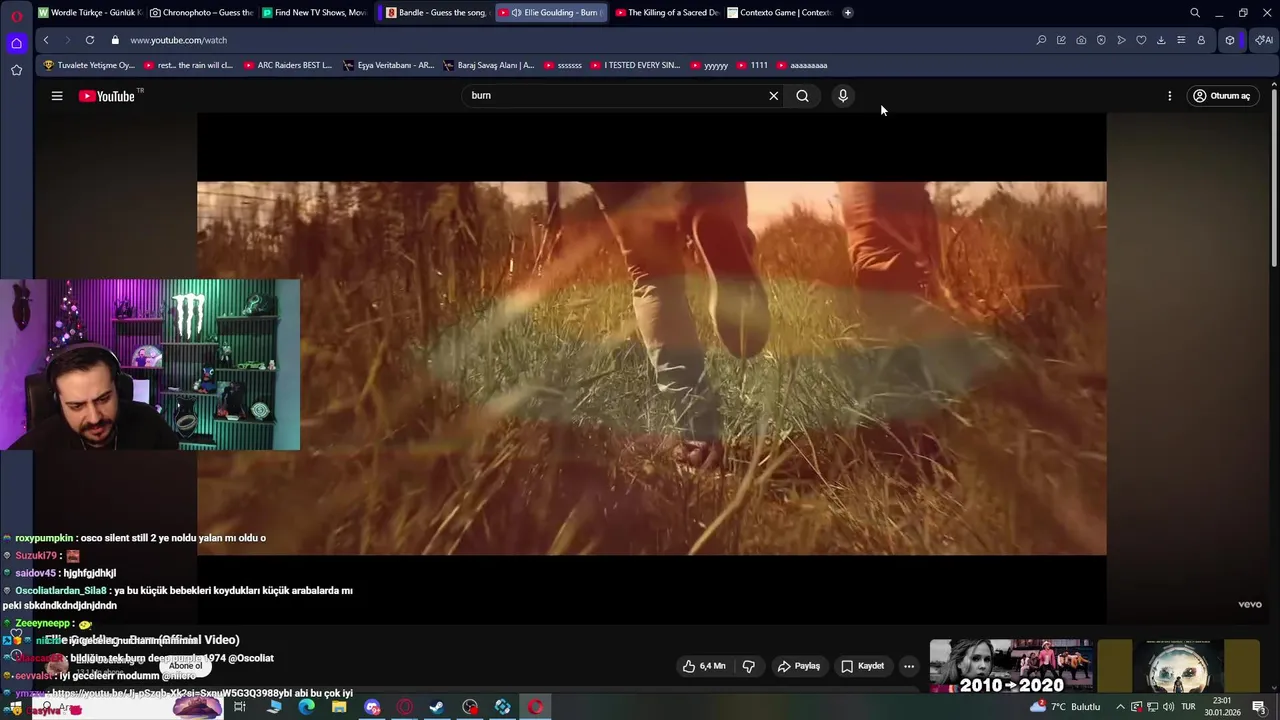This screenshot has width=1280, height=720.
Task: Save the video with Kaydet button
Action: [x=862, y=666]
